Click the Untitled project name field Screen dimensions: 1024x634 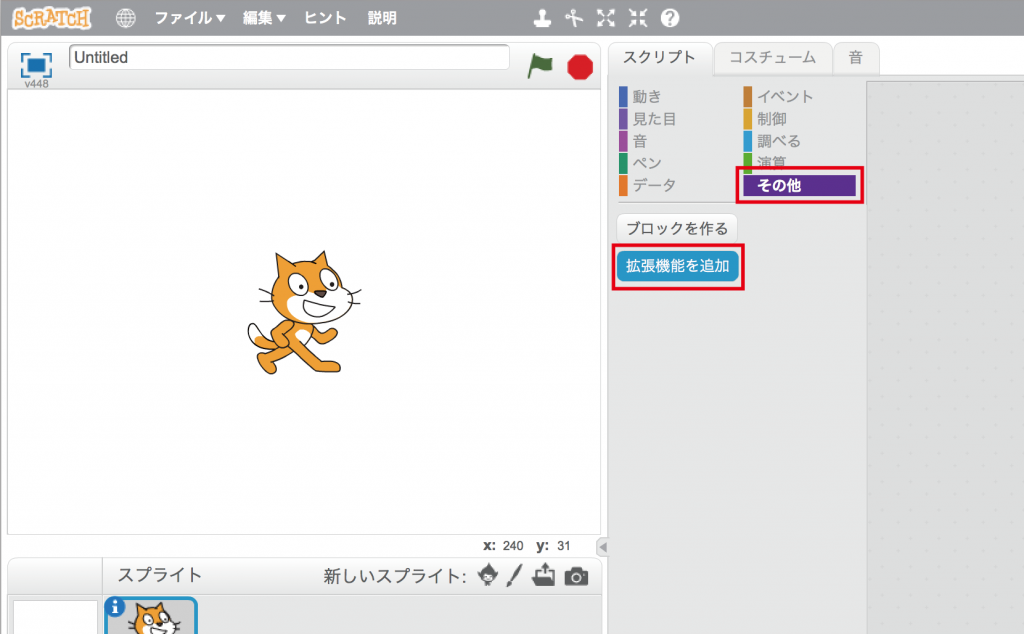tap(288, 58)
